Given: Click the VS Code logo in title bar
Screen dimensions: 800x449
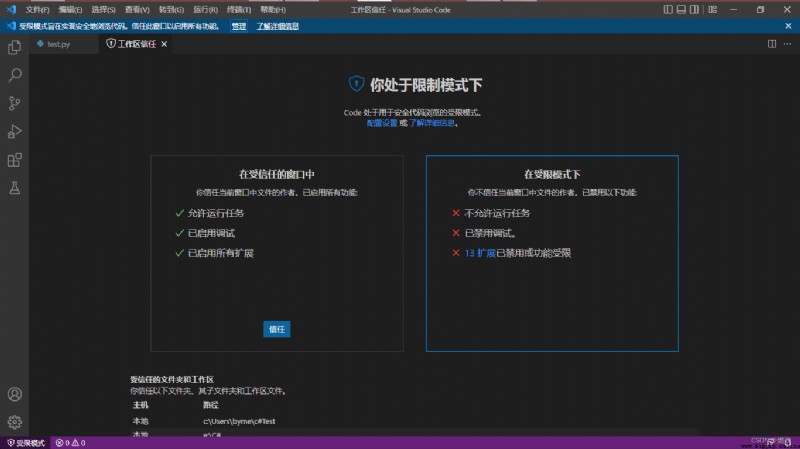Looking at the screenshot, I should [x=11, y=9].
